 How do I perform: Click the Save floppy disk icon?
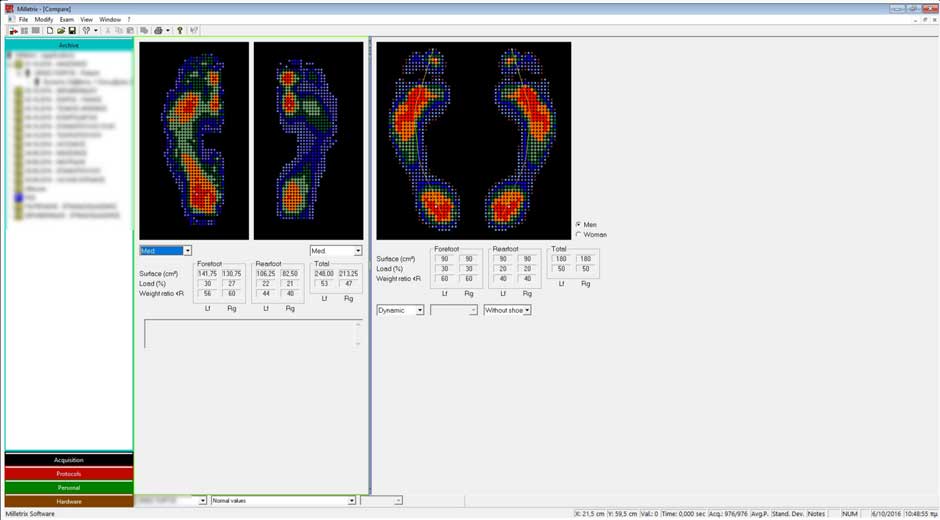[72, 31]
